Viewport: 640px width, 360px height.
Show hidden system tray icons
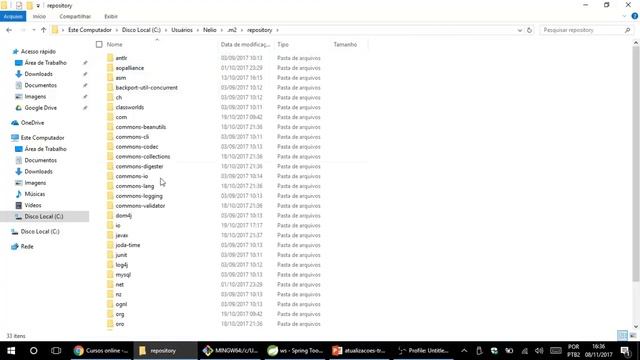point(464,351)
